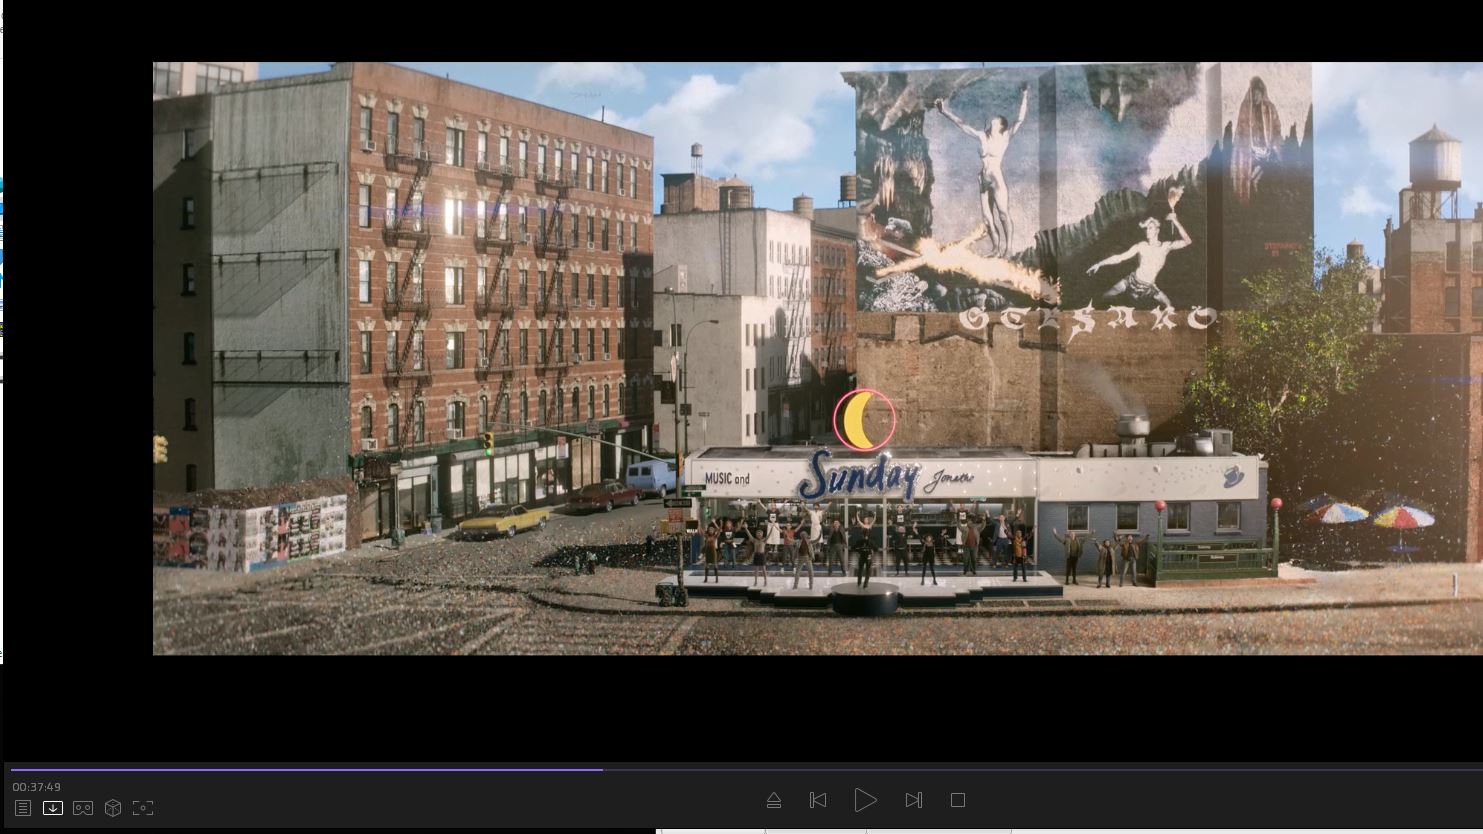Click the capture frame focus icon
Image resolution: width=1483 pixels, height=834 pixels.
[143, 808]
